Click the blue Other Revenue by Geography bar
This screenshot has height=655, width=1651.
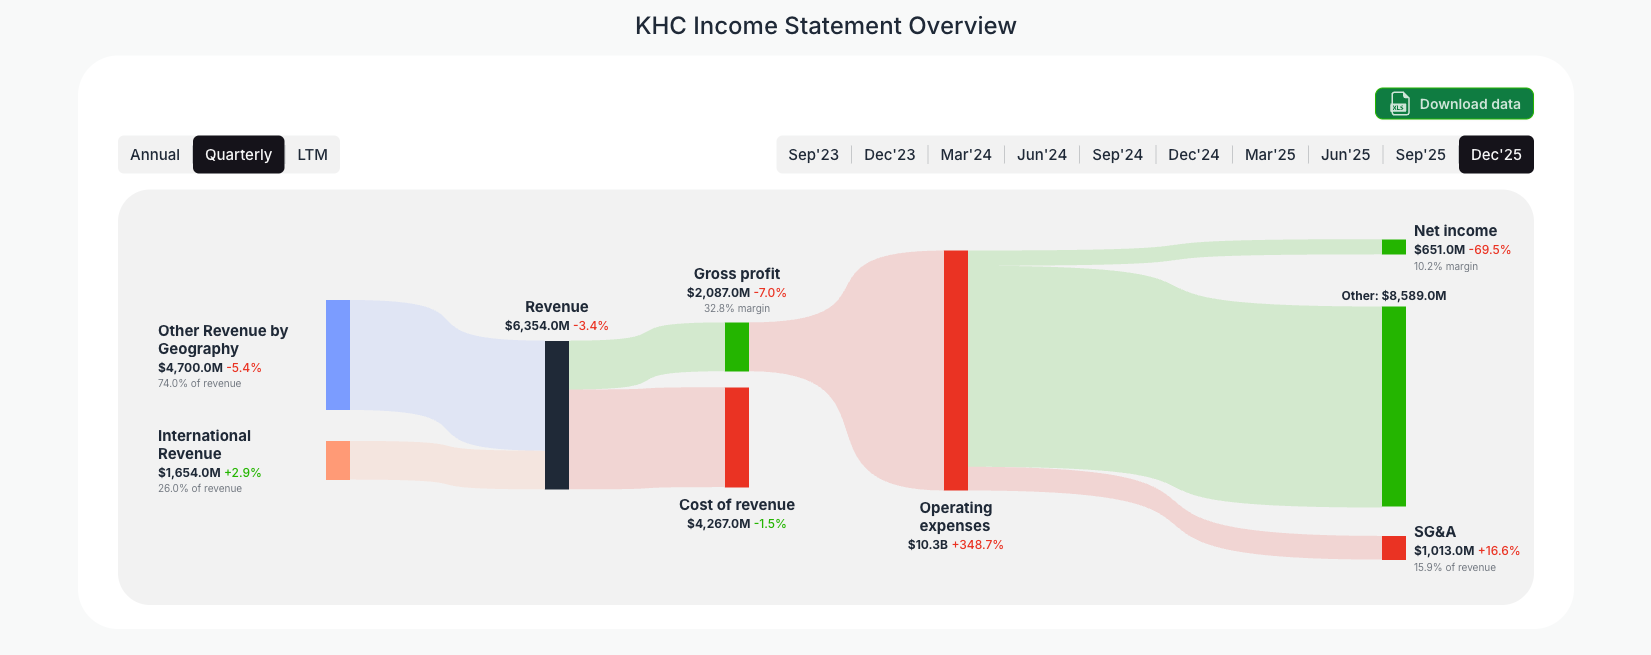tap(336, 355)
